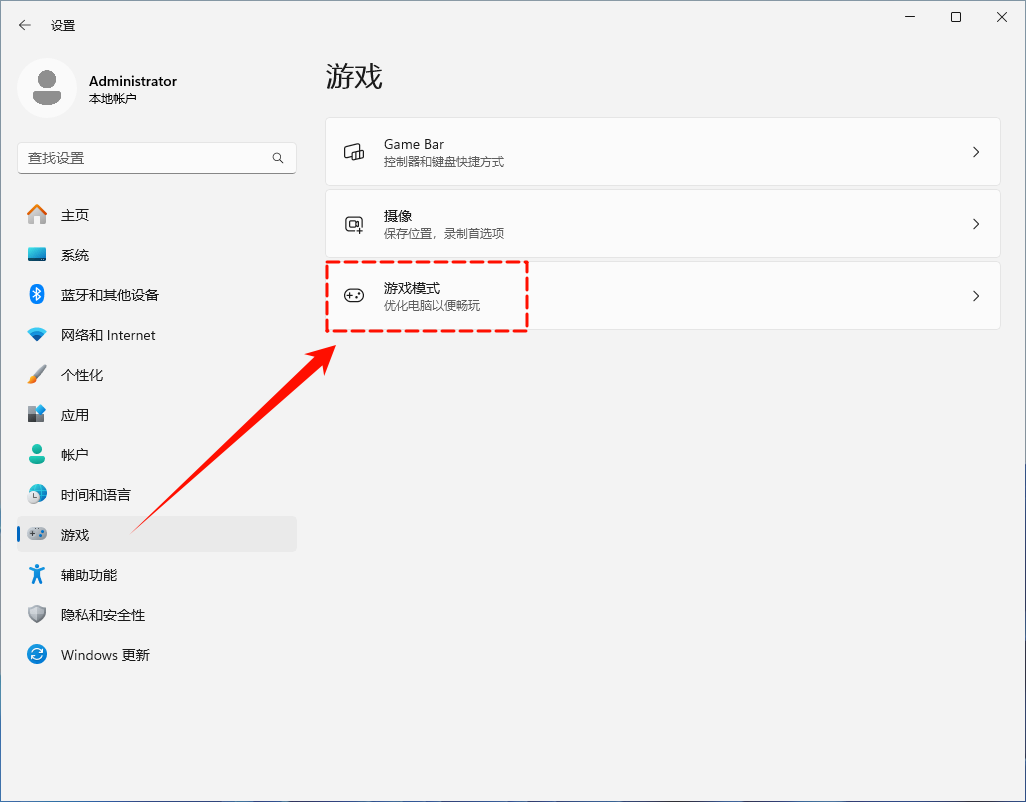Click the search magnifier icon
1026x802 pixels.
click(277, 157)
